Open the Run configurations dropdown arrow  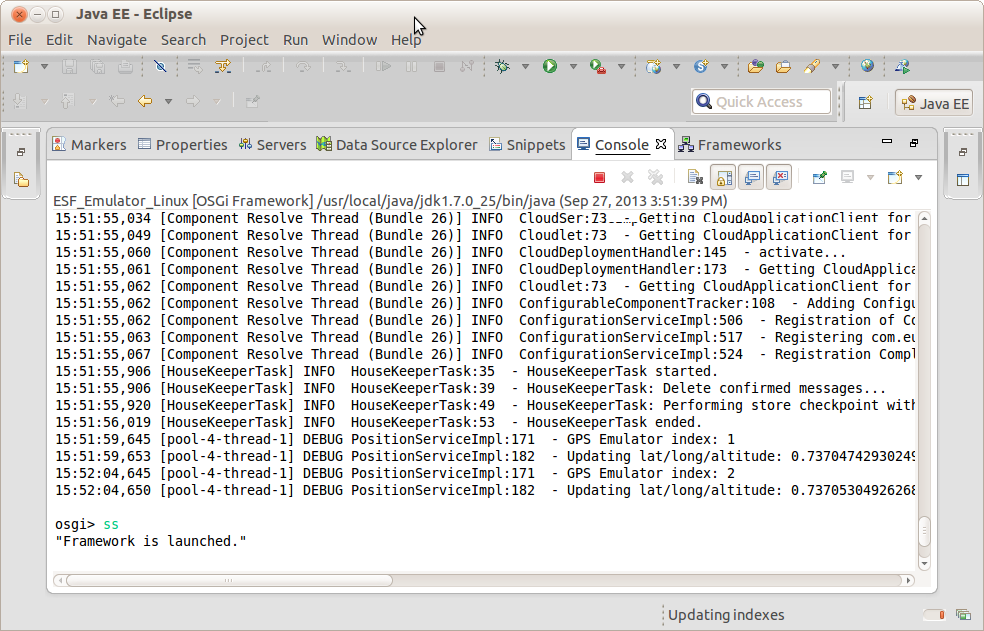pyautogui.click(x=573, y=67)
